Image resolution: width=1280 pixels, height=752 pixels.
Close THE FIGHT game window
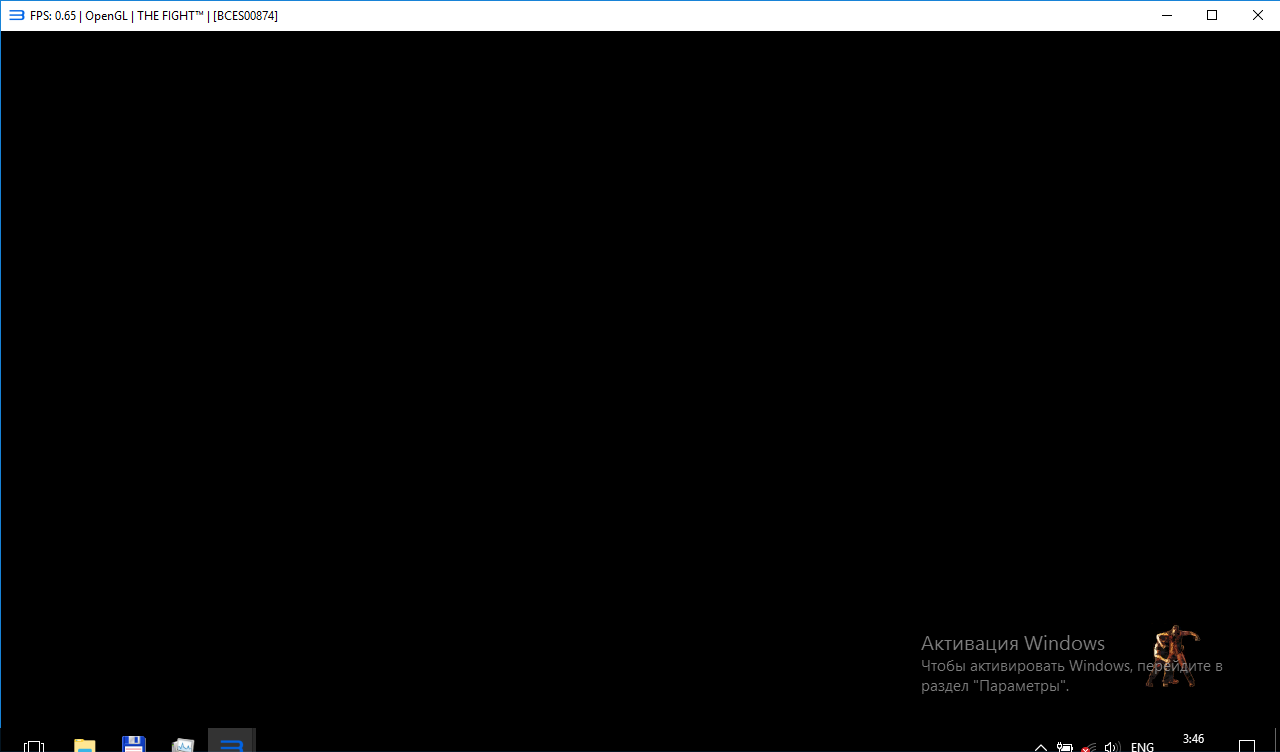click(1258, 15)
